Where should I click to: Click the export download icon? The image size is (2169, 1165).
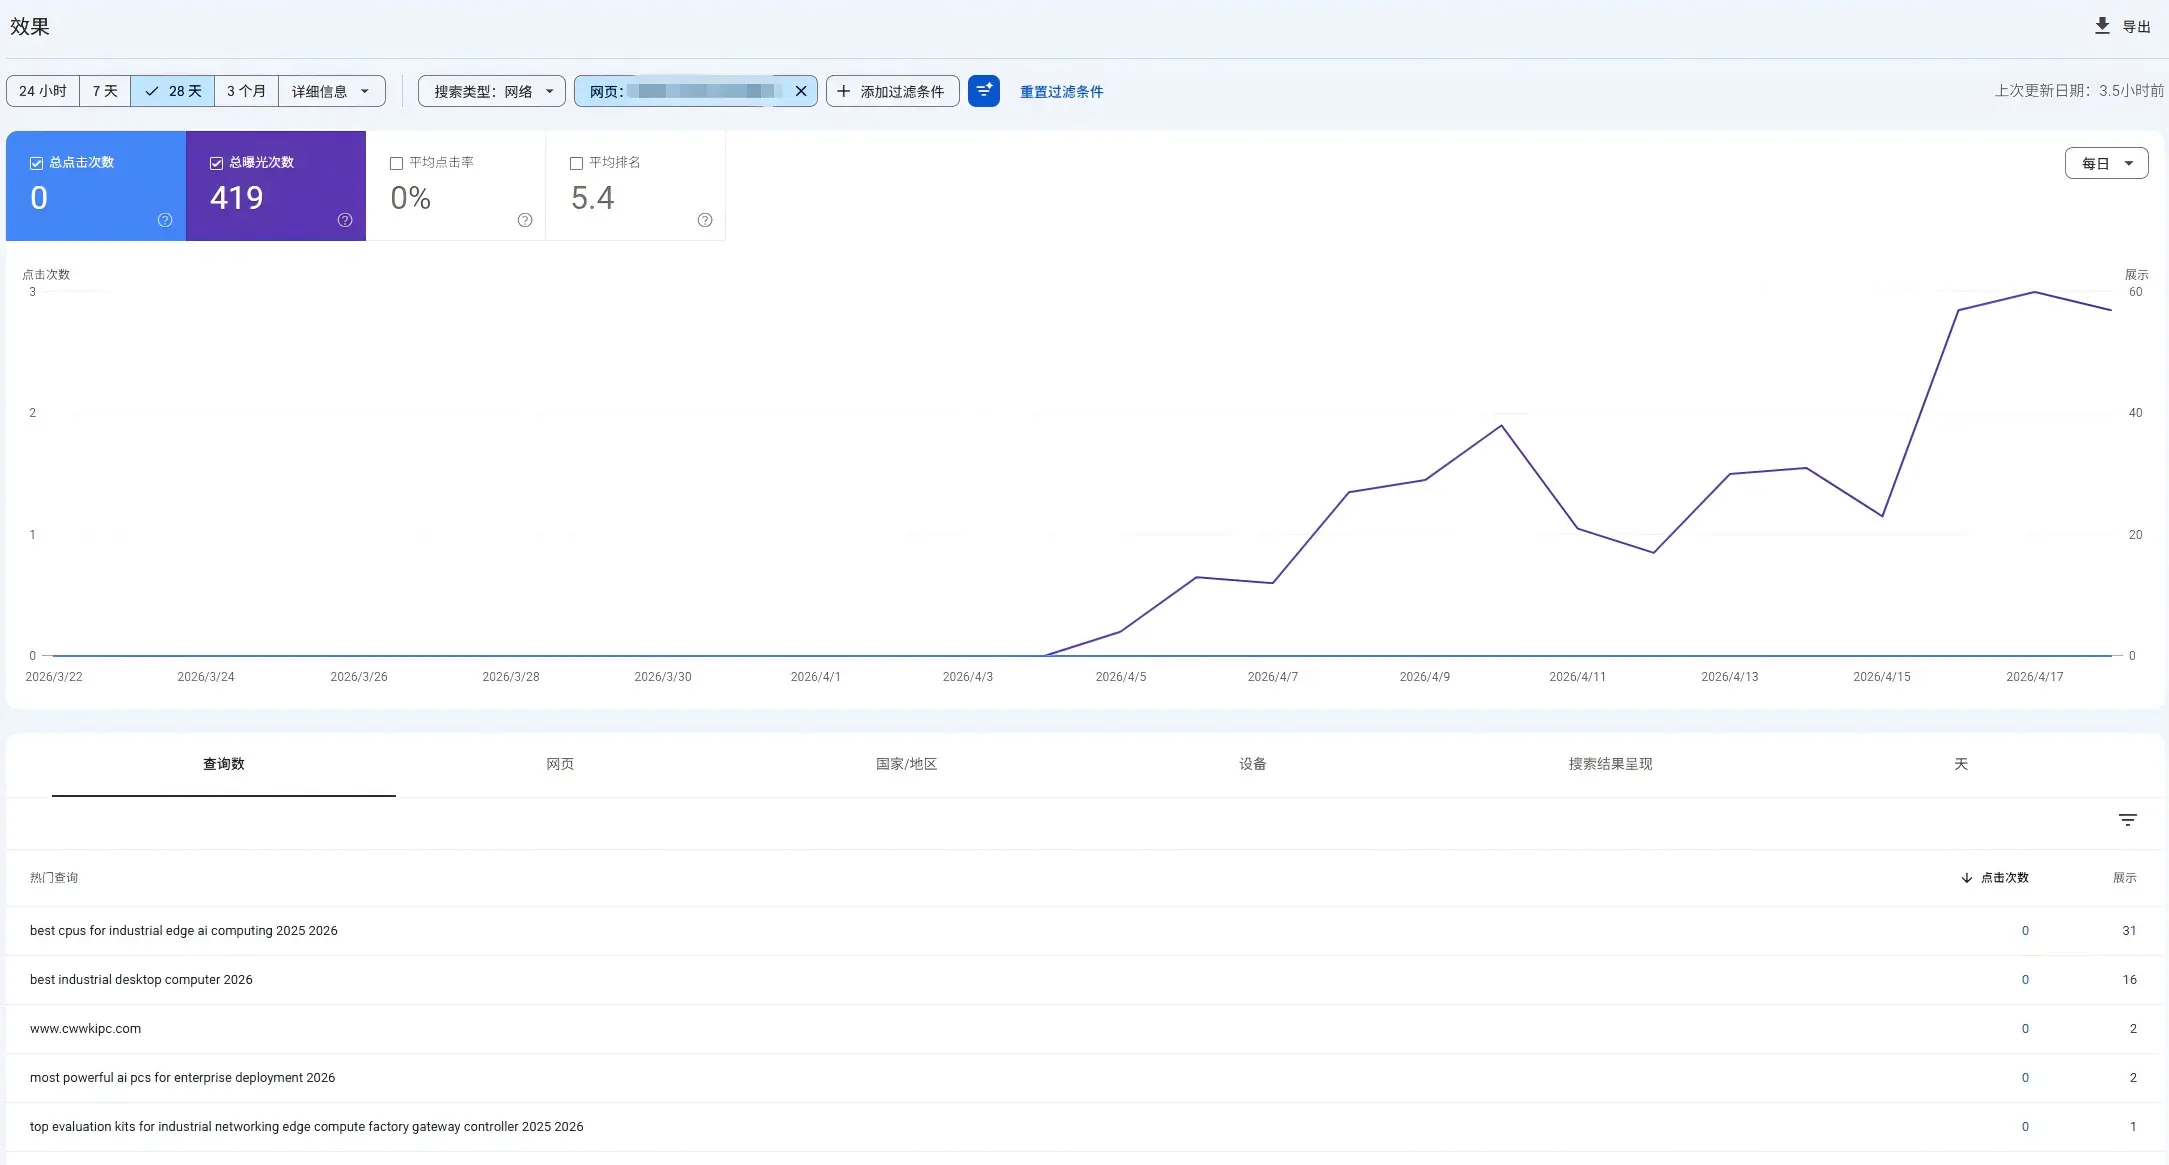[2102, 26]
